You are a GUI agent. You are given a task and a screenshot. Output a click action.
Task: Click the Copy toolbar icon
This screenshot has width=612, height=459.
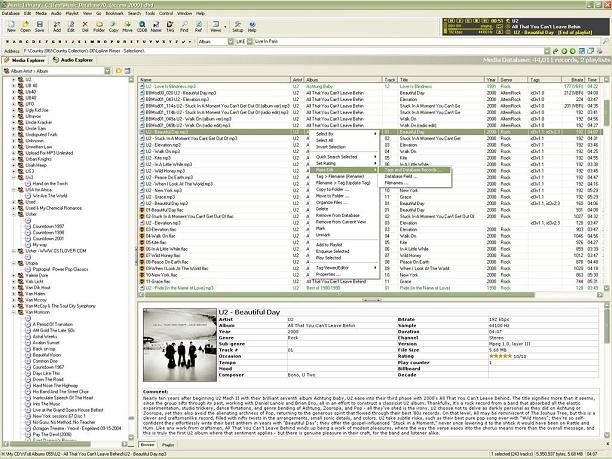tap(114, 25)
